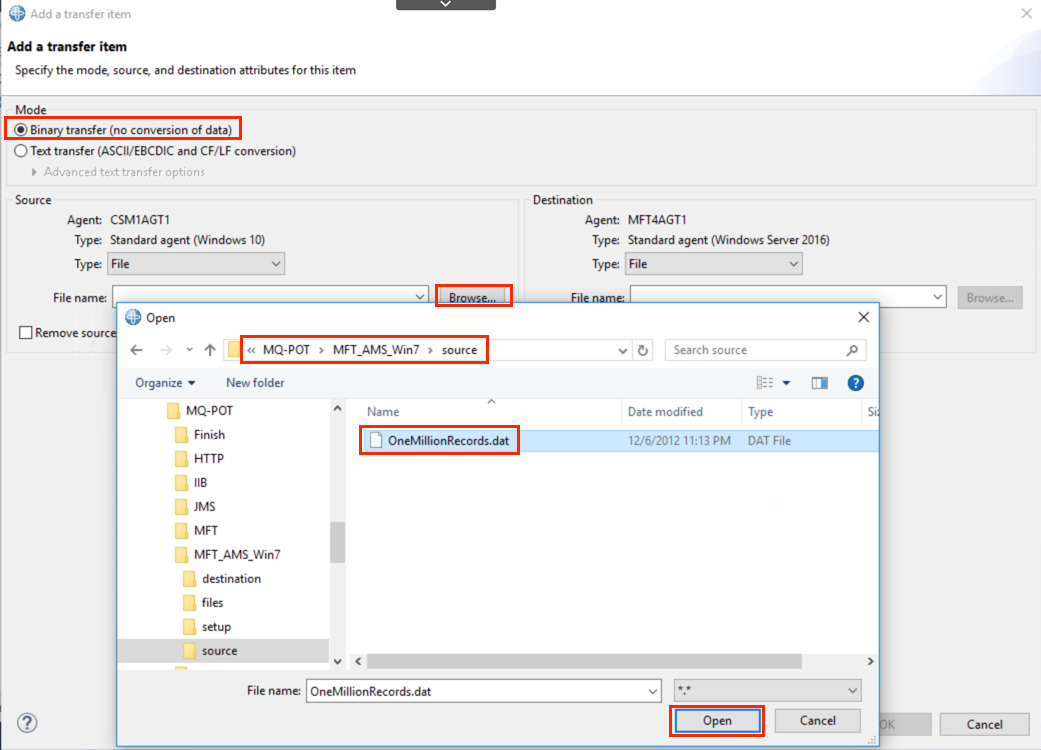Image resolution: width=1041 pixels, height=750 pixels.
Task: Open Destination File name combo box arrow
Action: [937, 297]
